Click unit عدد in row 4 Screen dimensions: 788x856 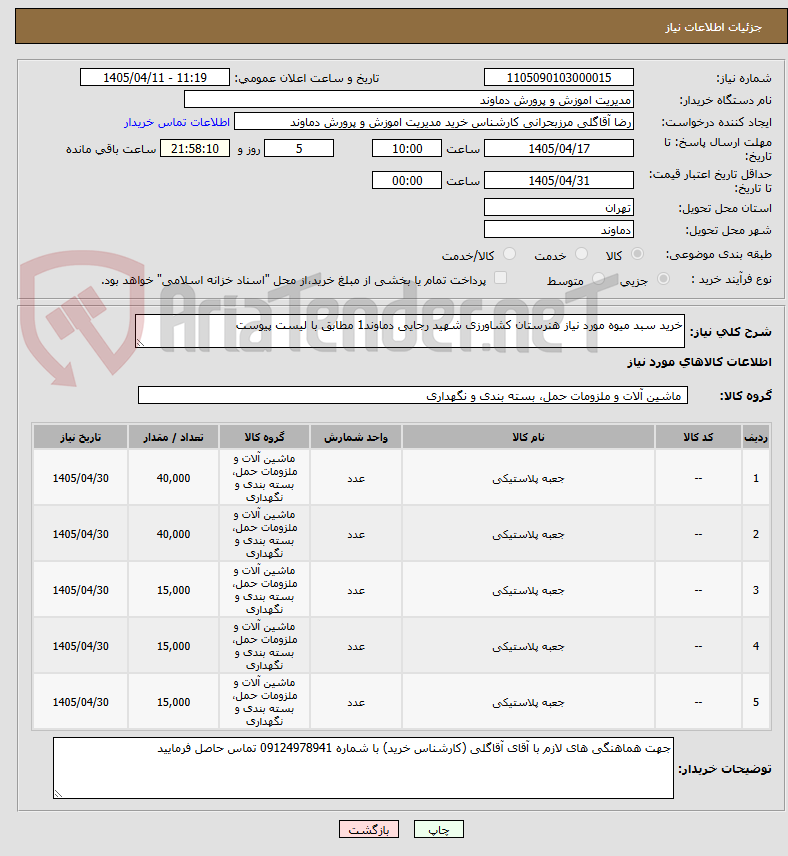point(356,646)
